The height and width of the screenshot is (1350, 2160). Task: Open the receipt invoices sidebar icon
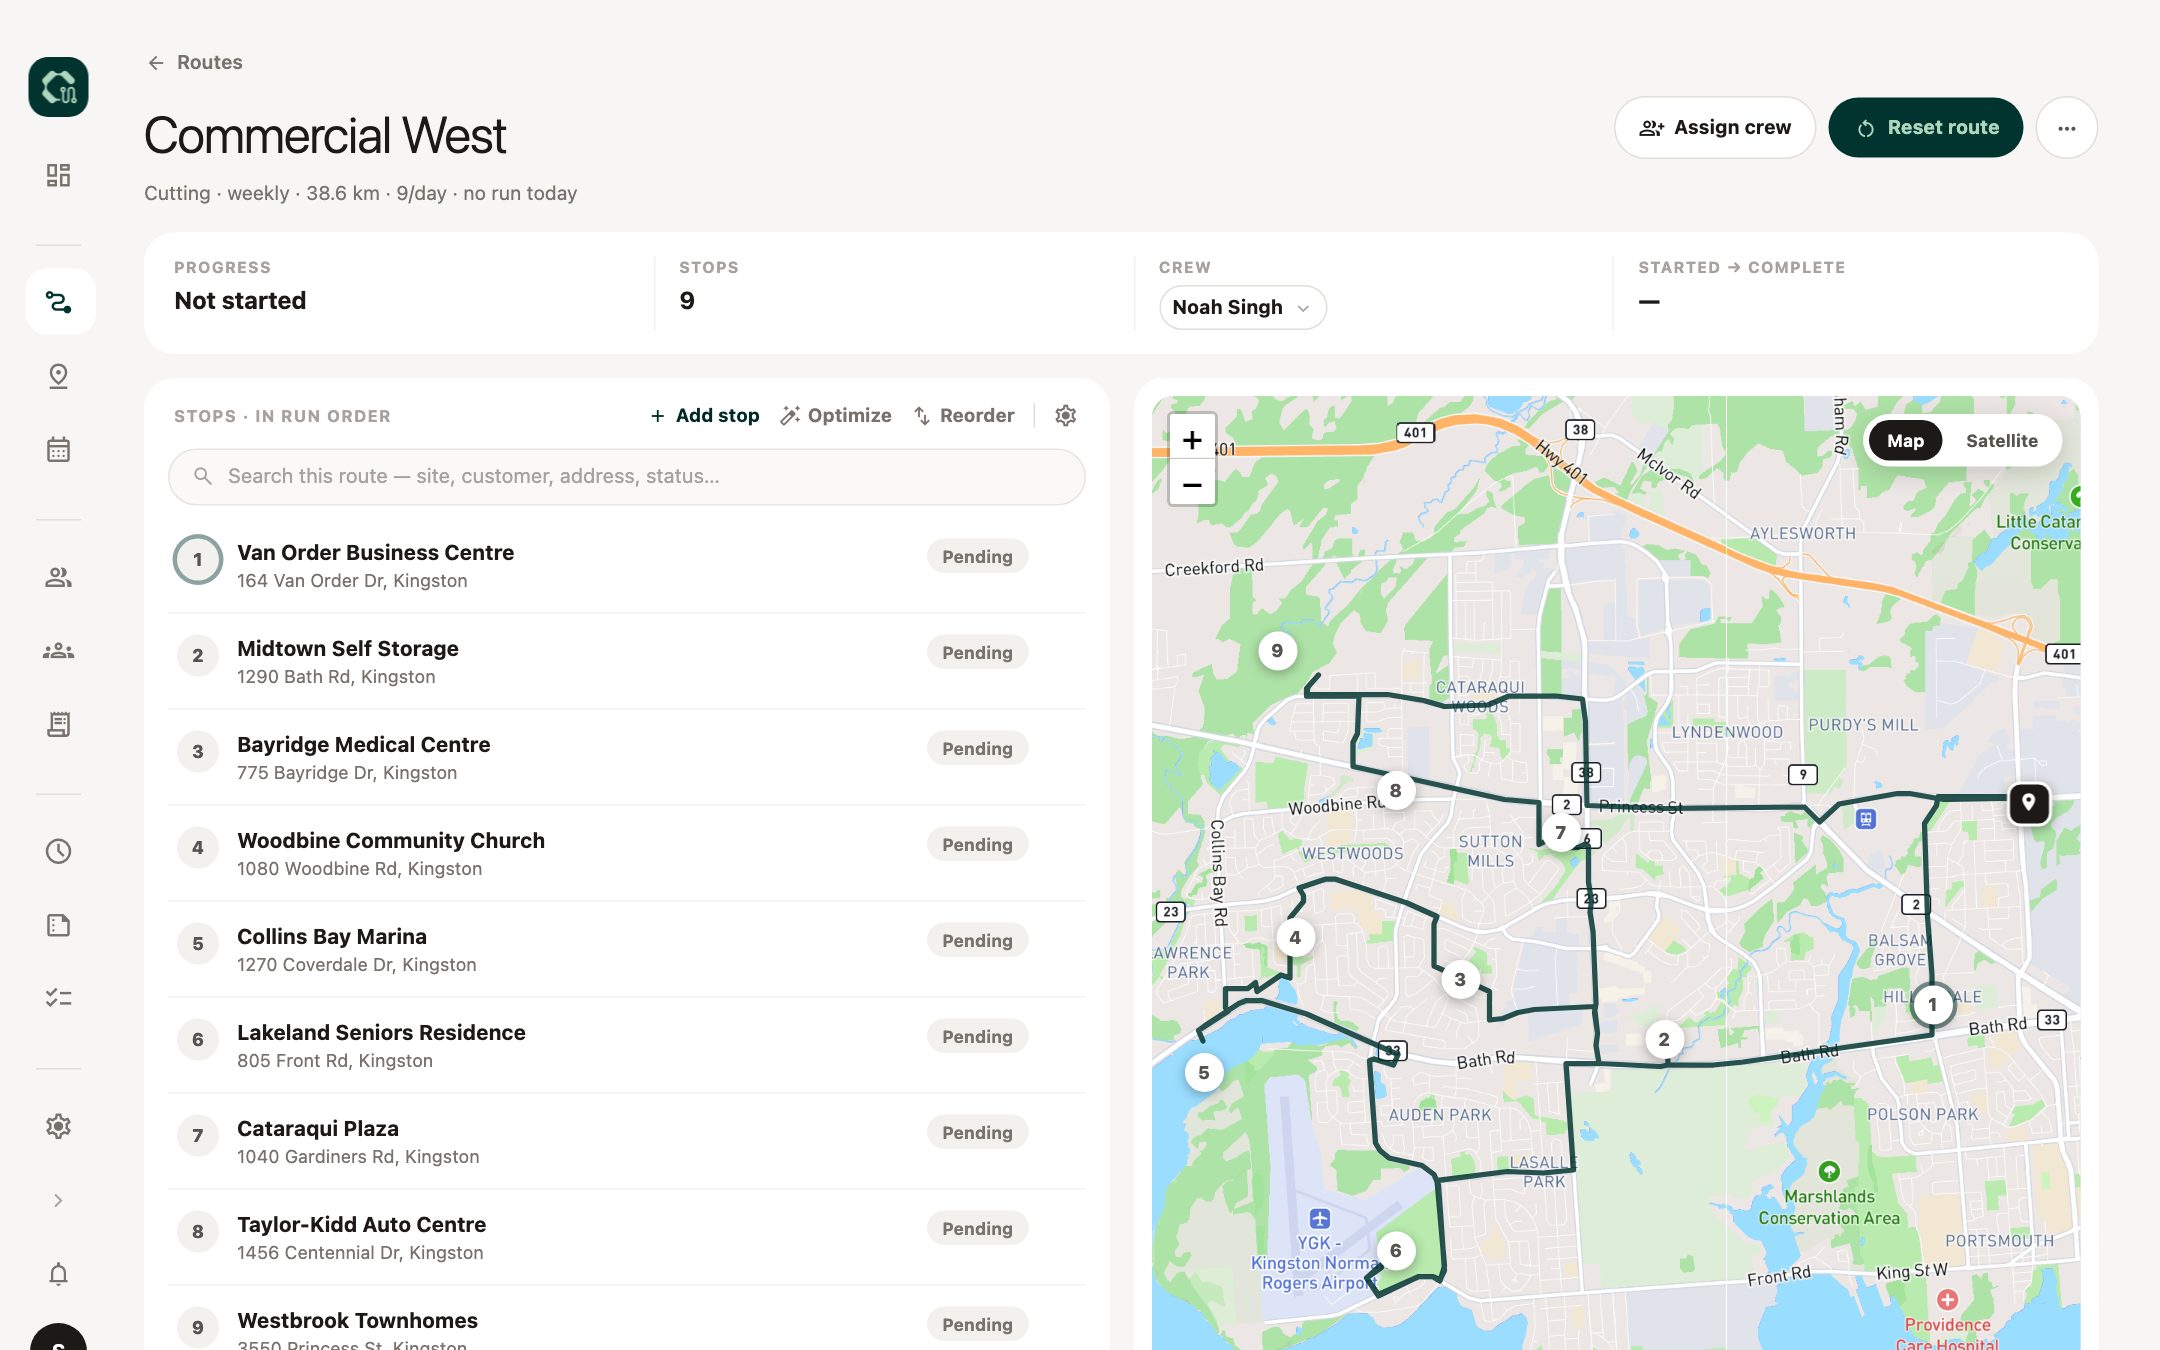coord(58,724)
